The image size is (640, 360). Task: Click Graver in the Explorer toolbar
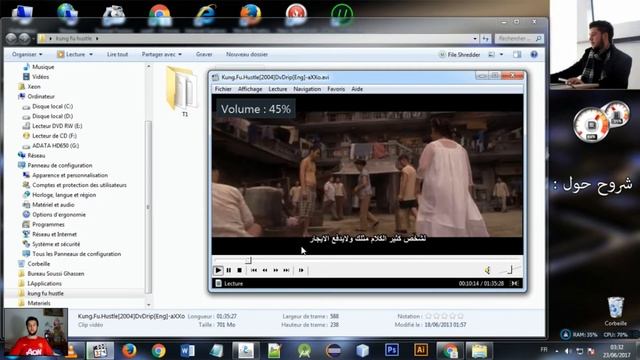coord(204,54)
